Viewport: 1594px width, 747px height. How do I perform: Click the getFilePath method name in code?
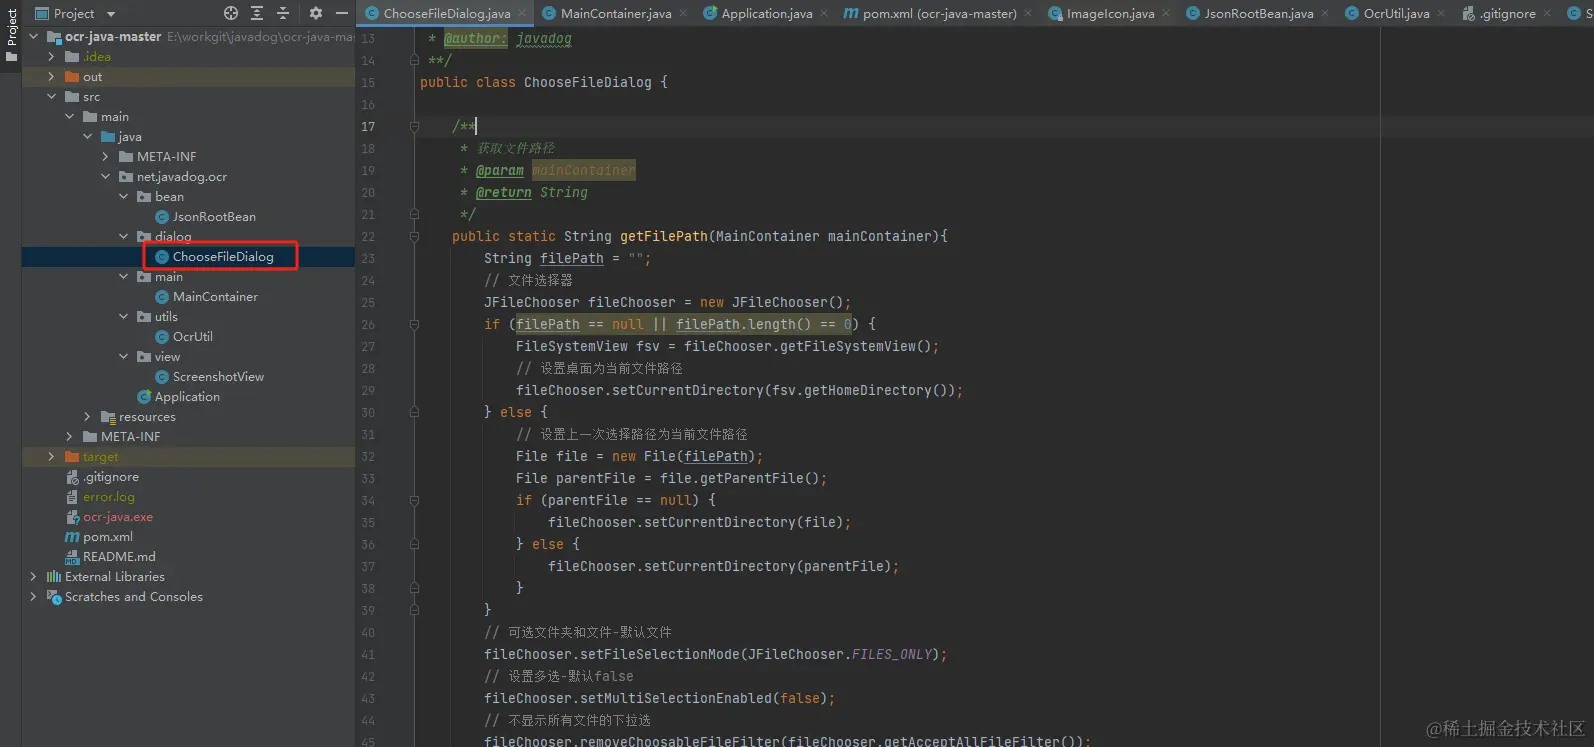(664, 237)
